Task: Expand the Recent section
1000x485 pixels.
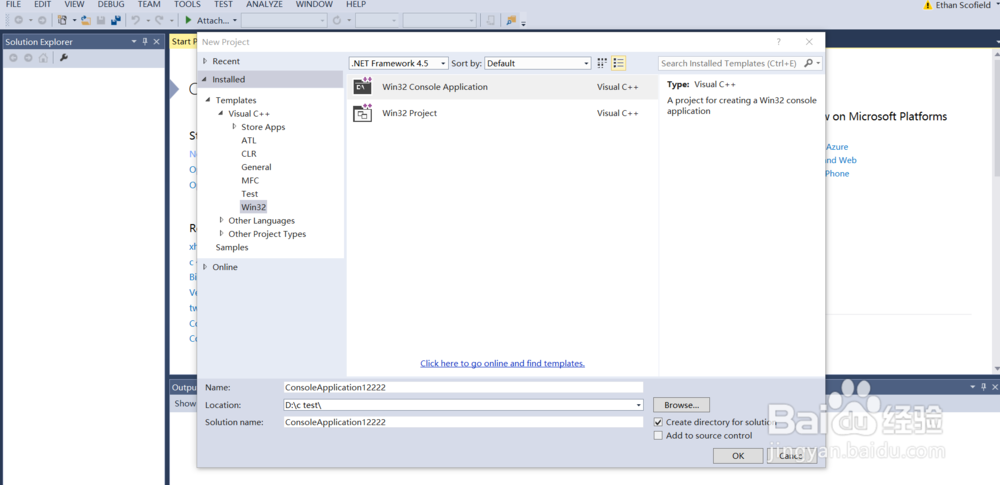Action: (205, 61)
